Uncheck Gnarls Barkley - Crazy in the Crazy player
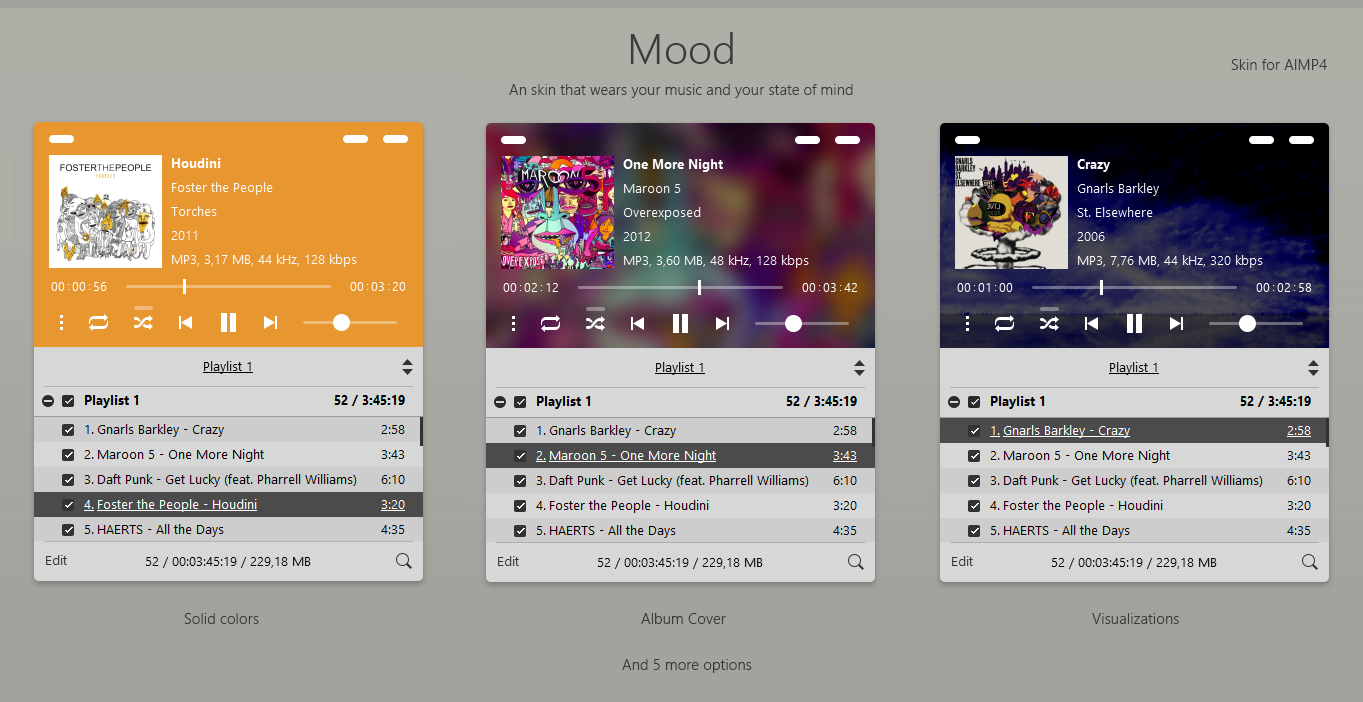 click(x=974, y=431)
